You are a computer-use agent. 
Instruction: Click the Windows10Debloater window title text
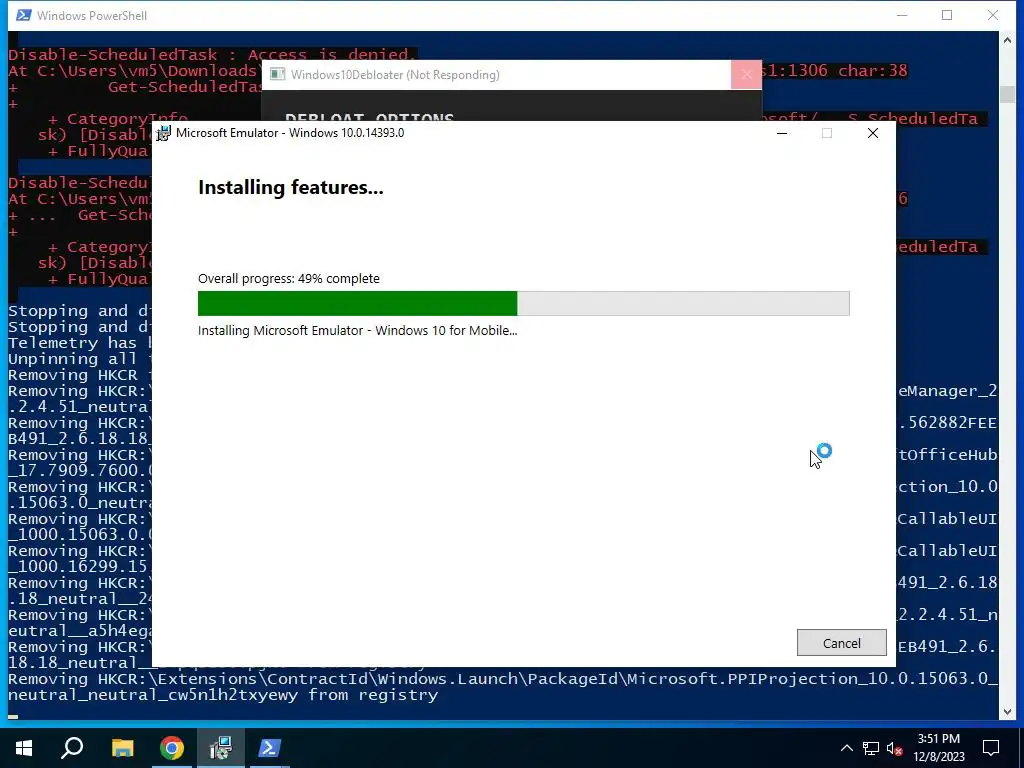click(395, 74)
